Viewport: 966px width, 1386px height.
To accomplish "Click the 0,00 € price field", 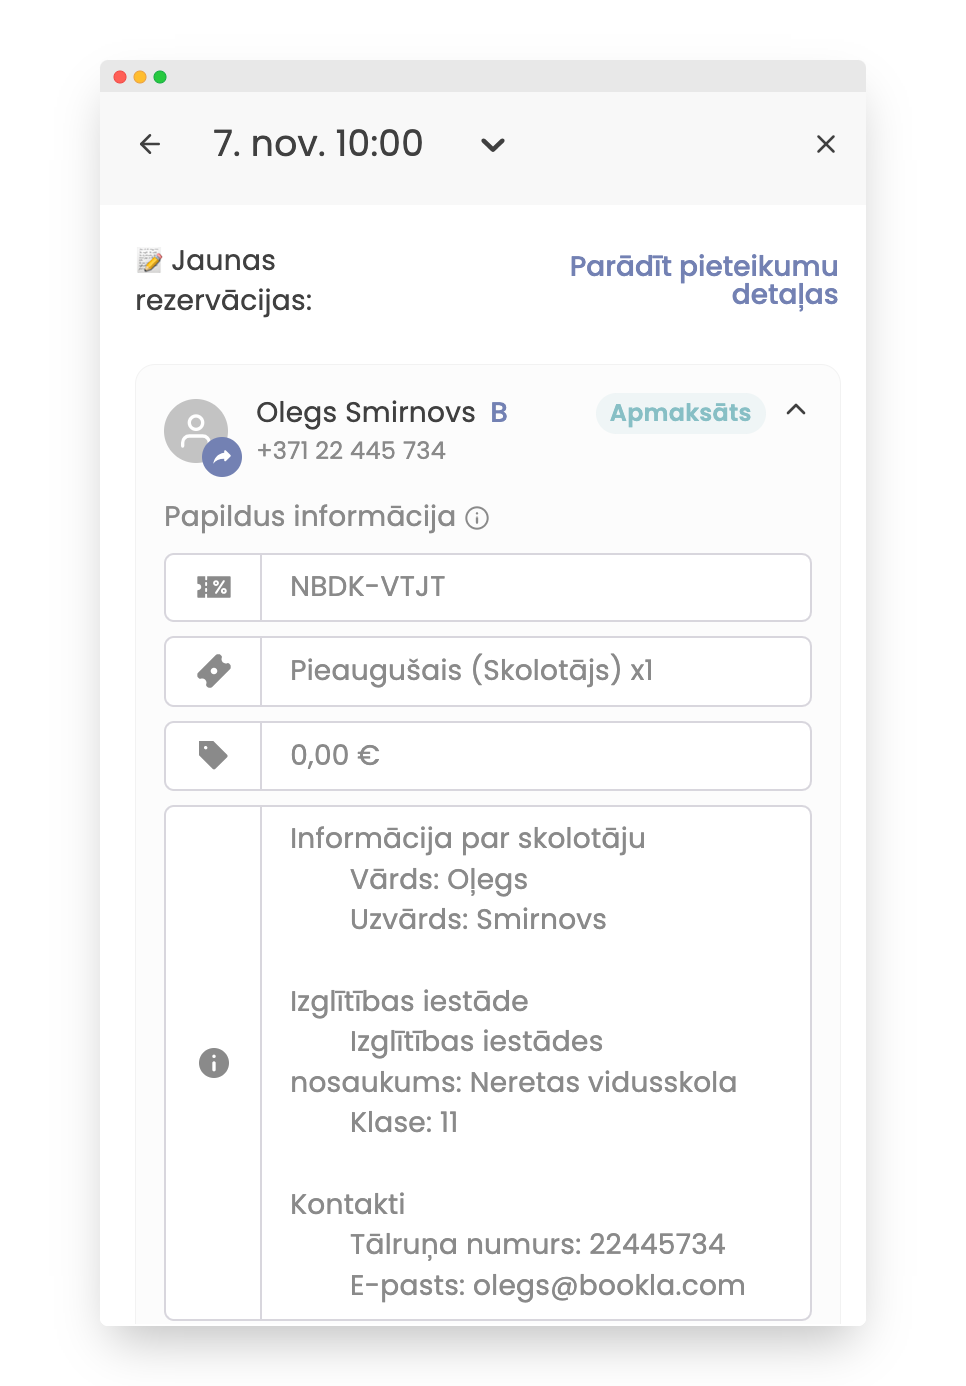I will [x=535, y=755].
